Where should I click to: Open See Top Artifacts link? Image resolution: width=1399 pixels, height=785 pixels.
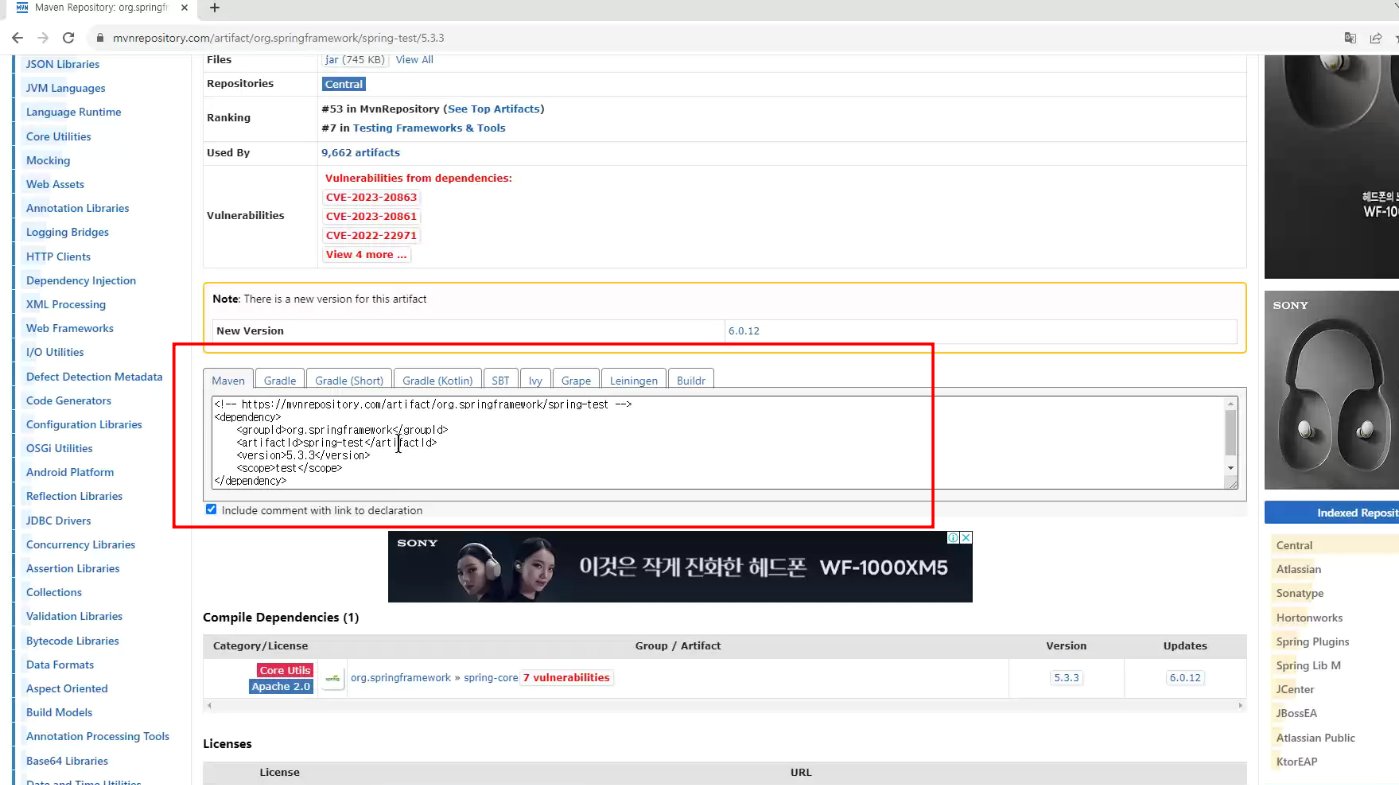coord(493,109)
